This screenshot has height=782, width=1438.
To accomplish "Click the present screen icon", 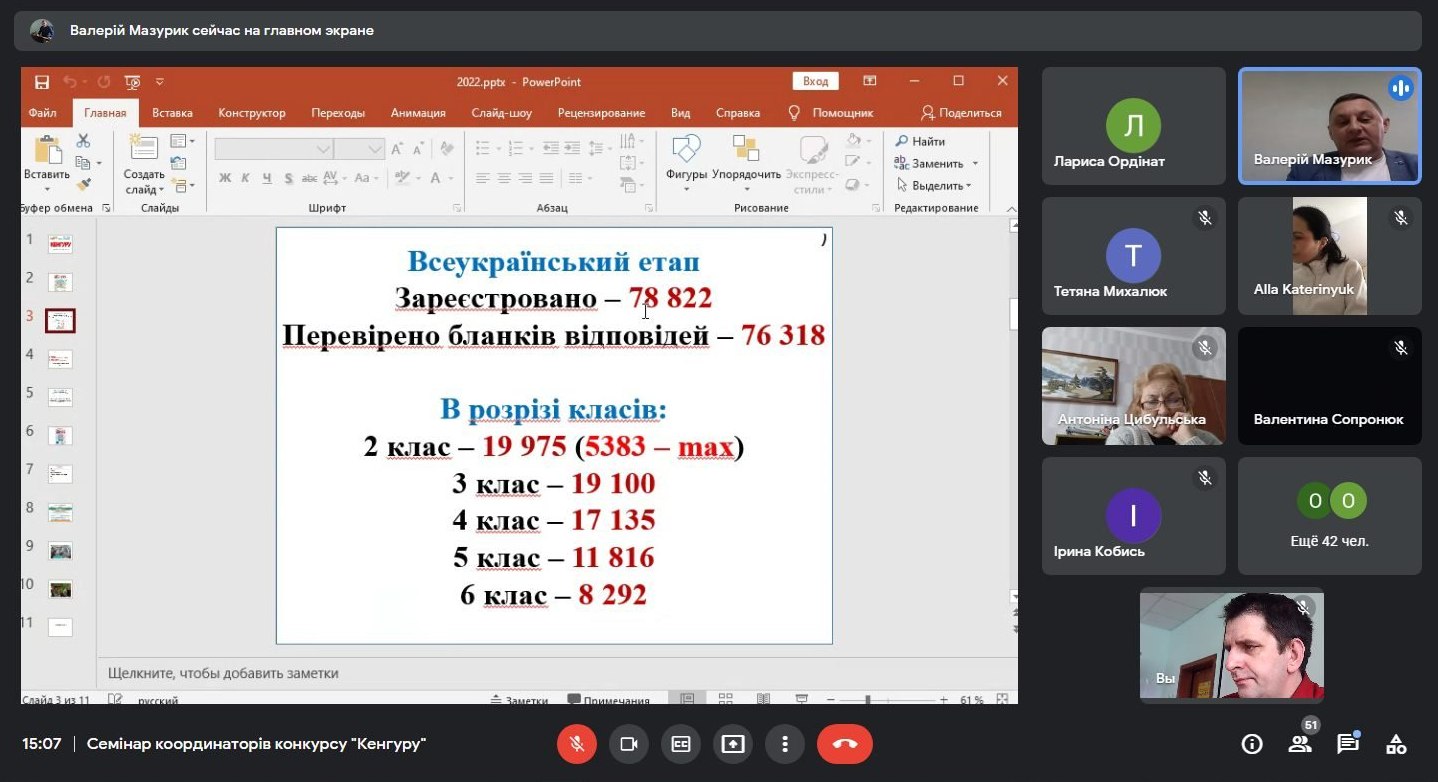I will click(x=733, y=744).
